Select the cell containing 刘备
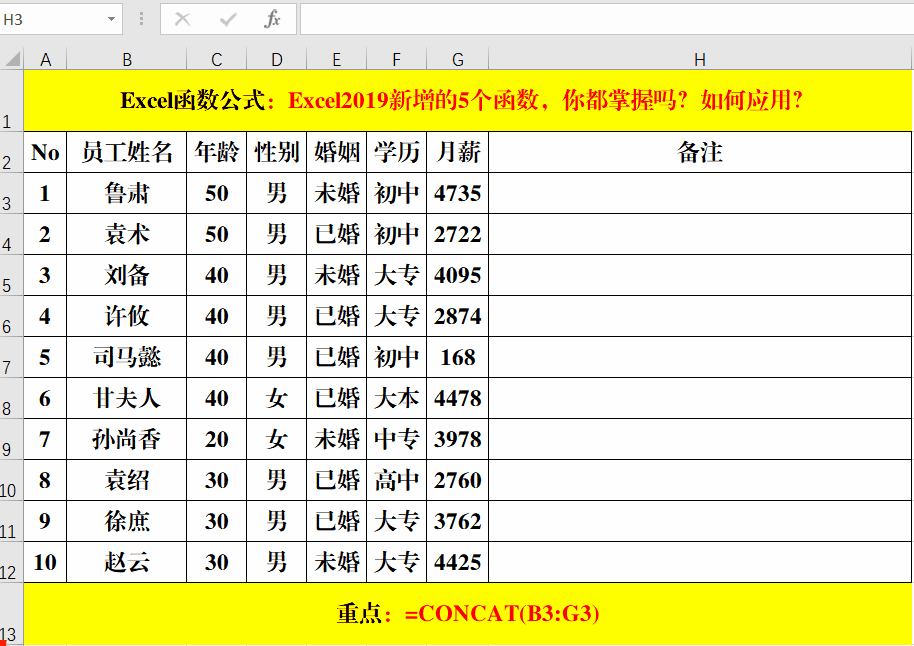 click(126, 275)
